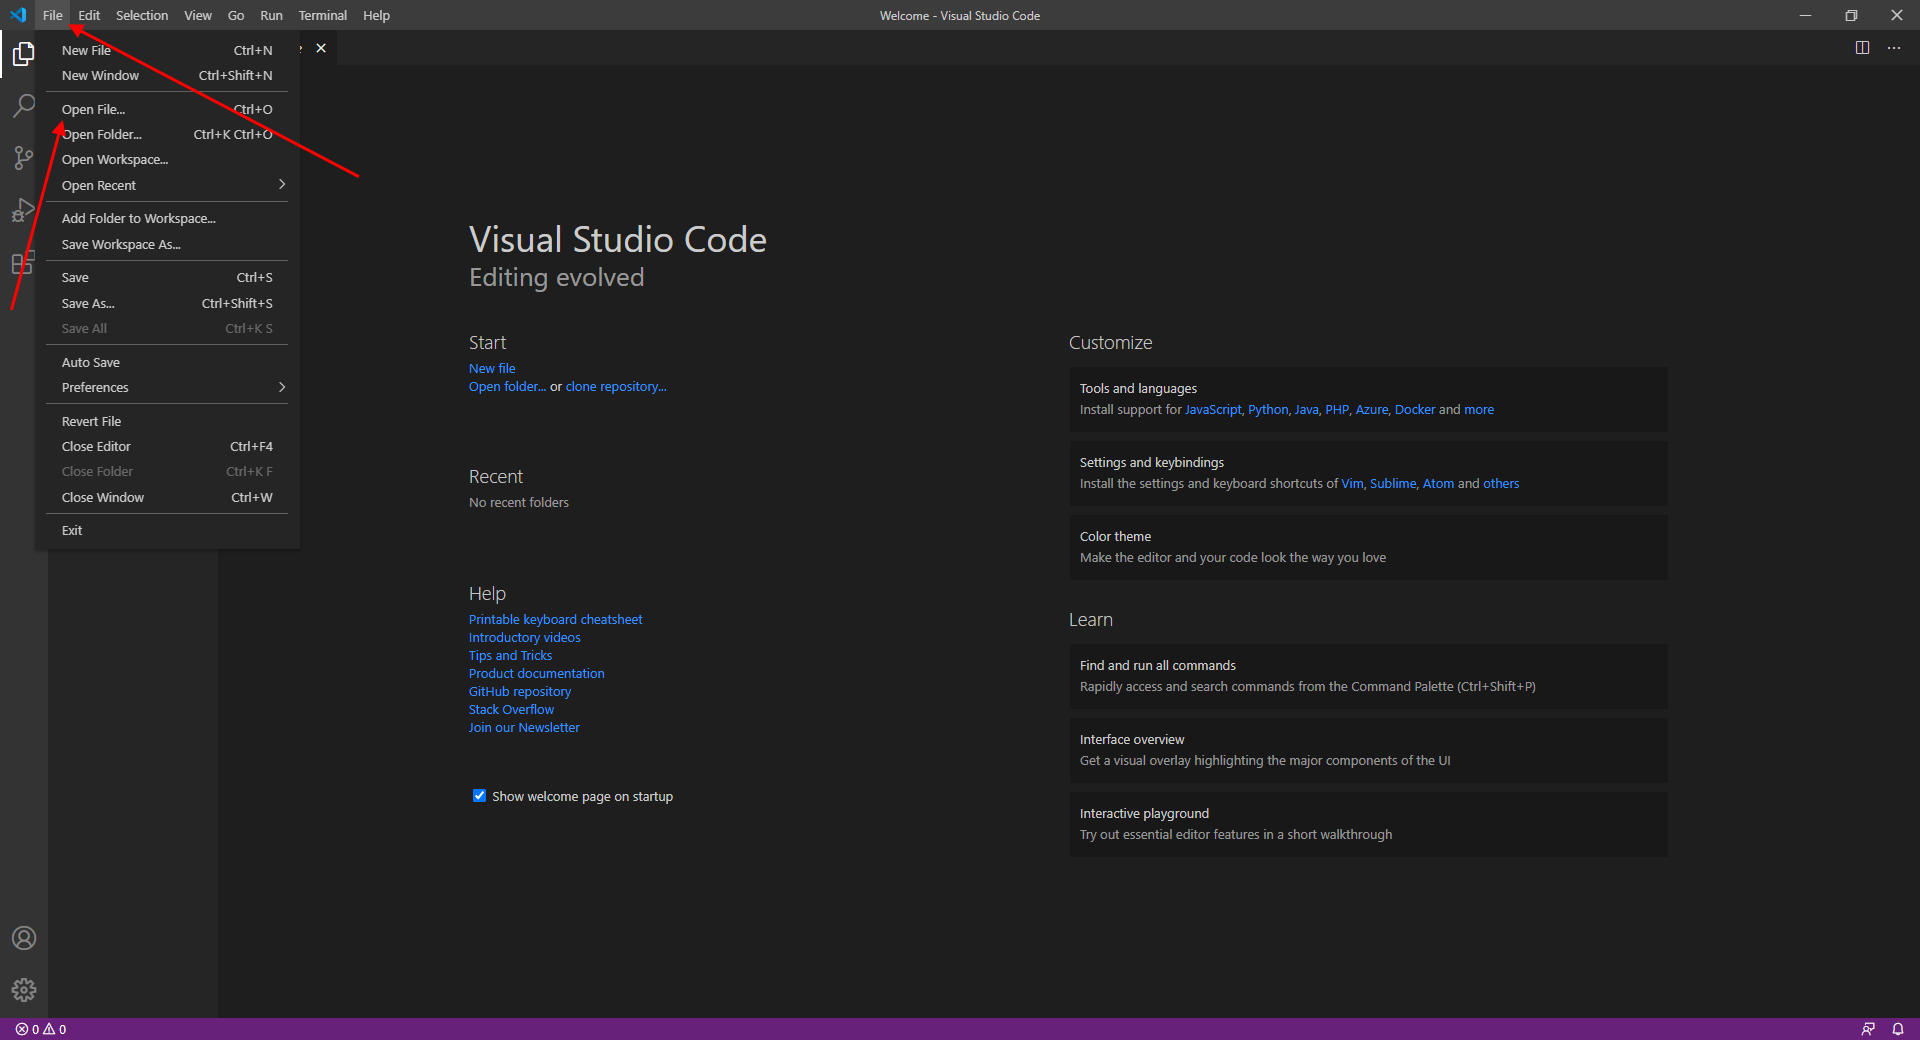Uncheck Show welcome page on startup
Viewport: 1920px width, 1040px height.
pos(479,796)
